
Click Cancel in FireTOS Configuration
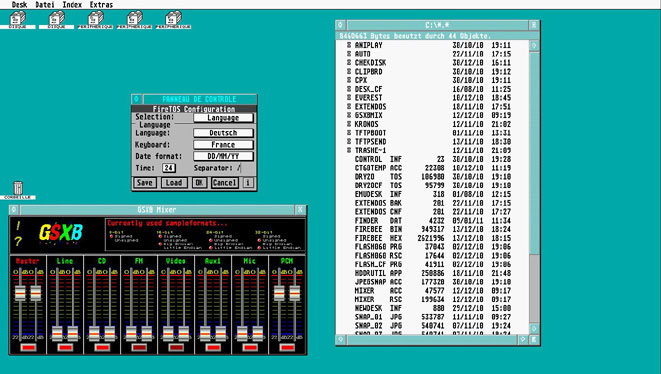point(225,183)
